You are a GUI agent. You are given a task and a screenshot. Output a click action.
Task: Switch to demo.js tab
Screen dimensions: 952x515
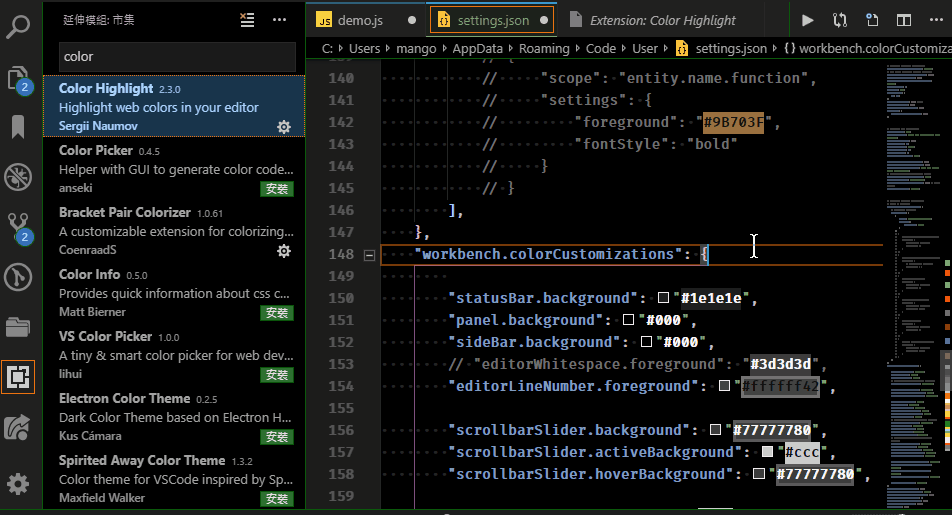point(366,20)
